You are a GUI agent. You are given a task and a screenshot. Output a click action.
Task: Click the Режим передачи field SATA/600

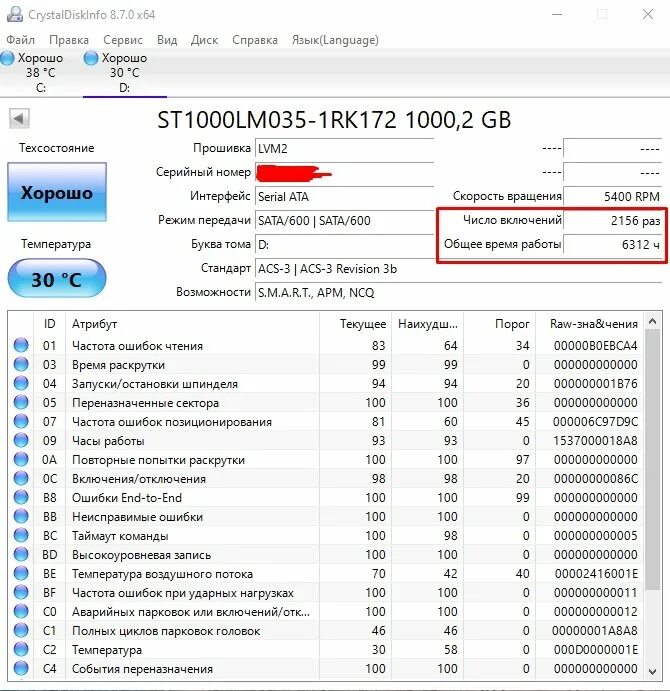[x=344, y=220]
